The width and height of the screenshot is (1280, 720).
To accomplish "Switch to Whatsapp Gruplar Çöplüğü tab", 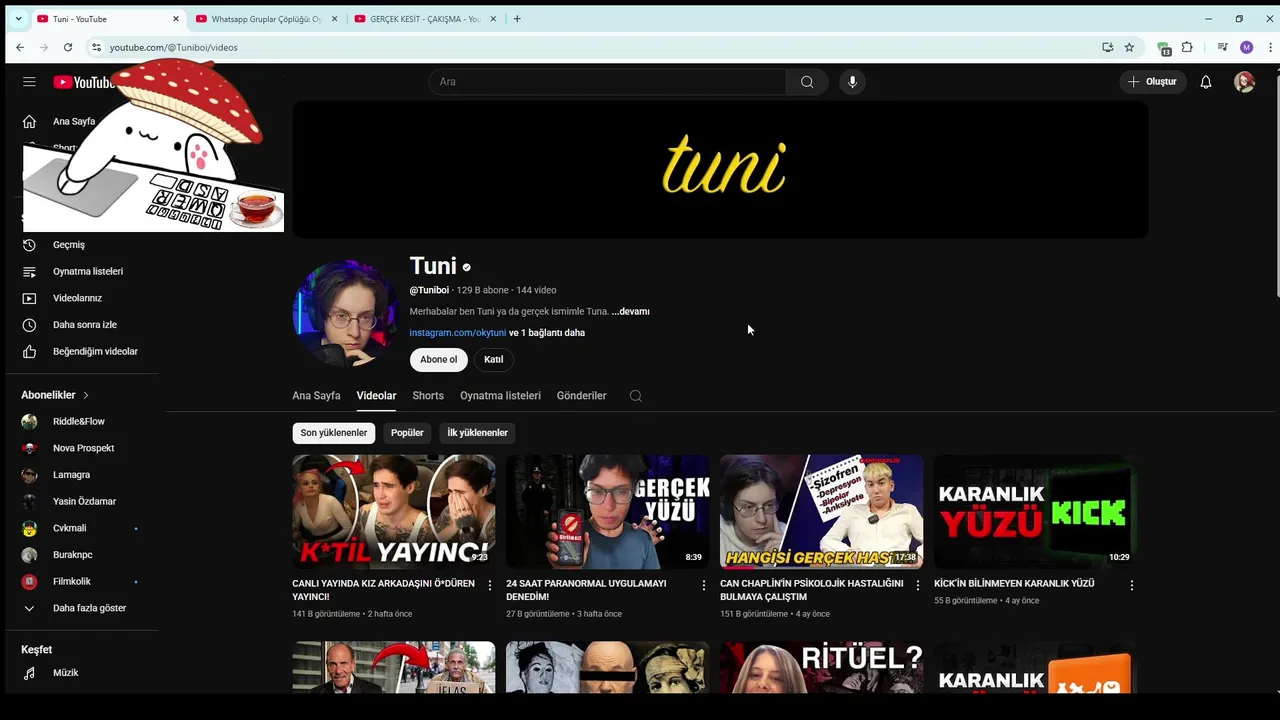I will pos(266,19).
